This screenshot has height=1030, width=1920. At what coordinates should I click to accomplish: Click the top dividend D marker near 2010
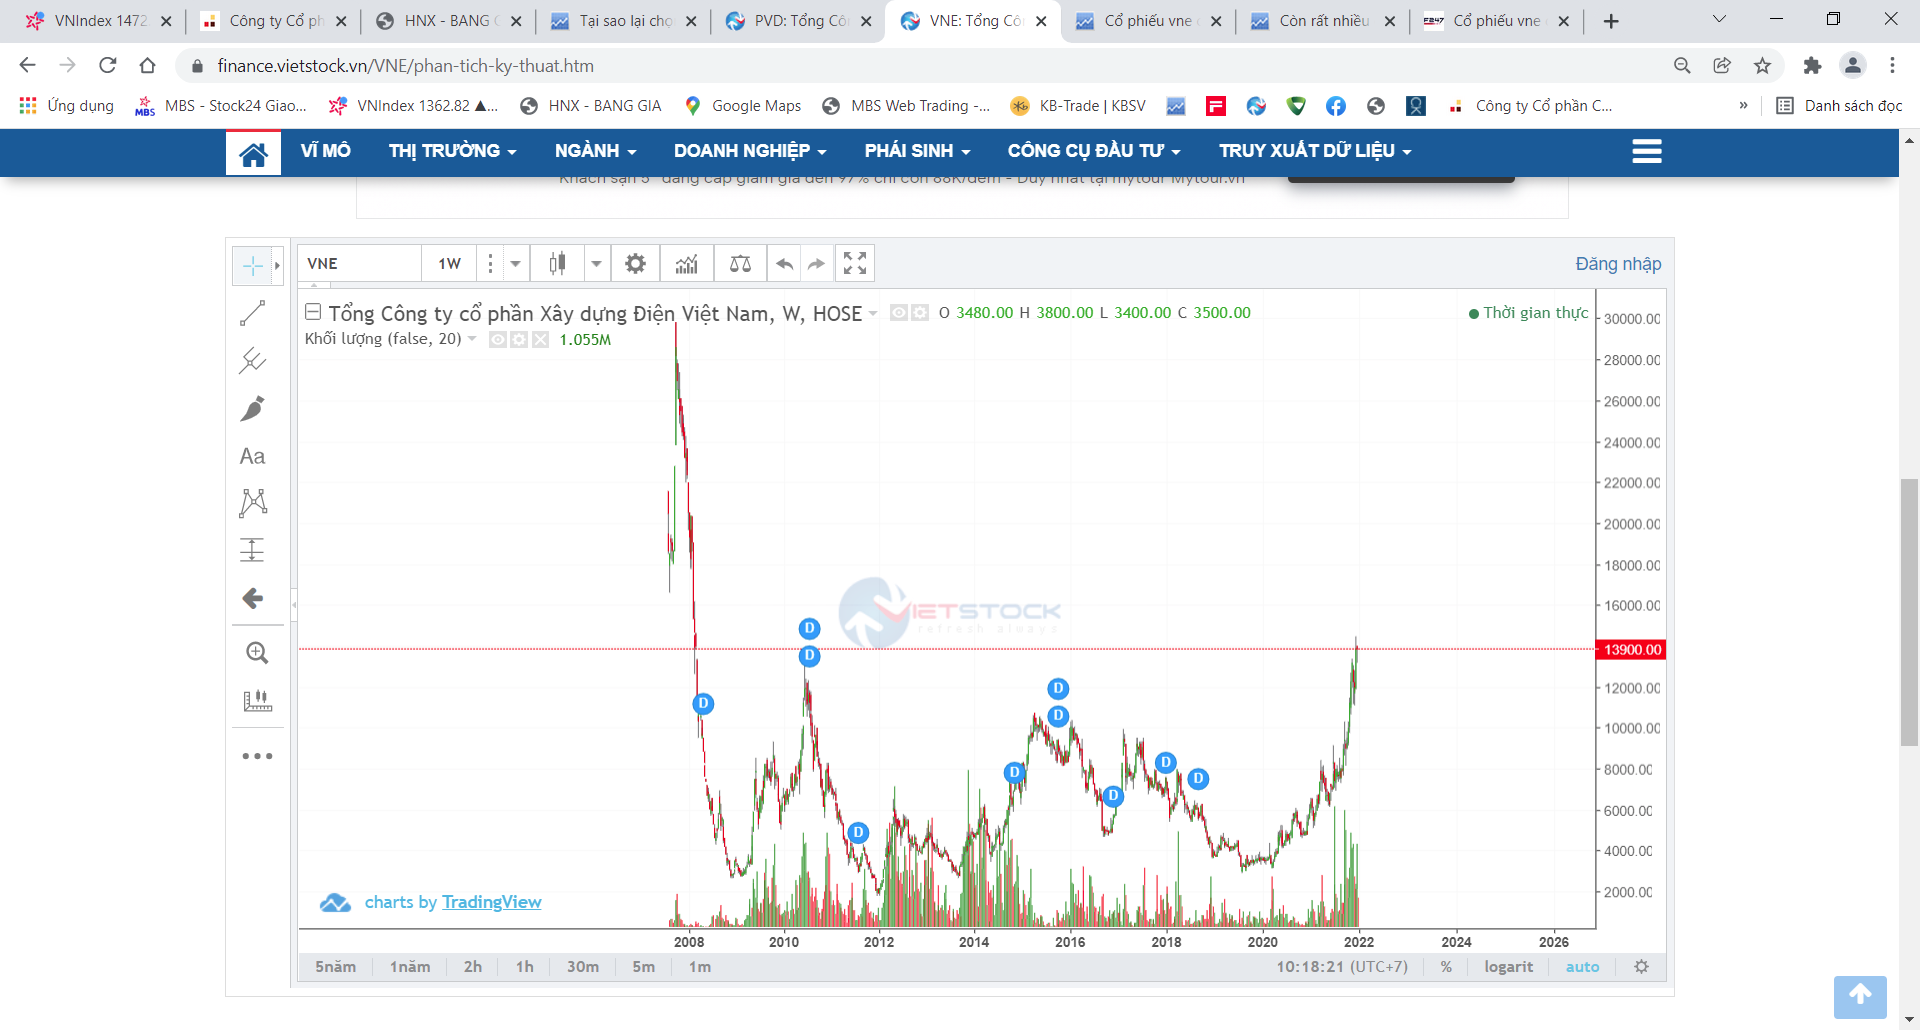coord(809,628)
